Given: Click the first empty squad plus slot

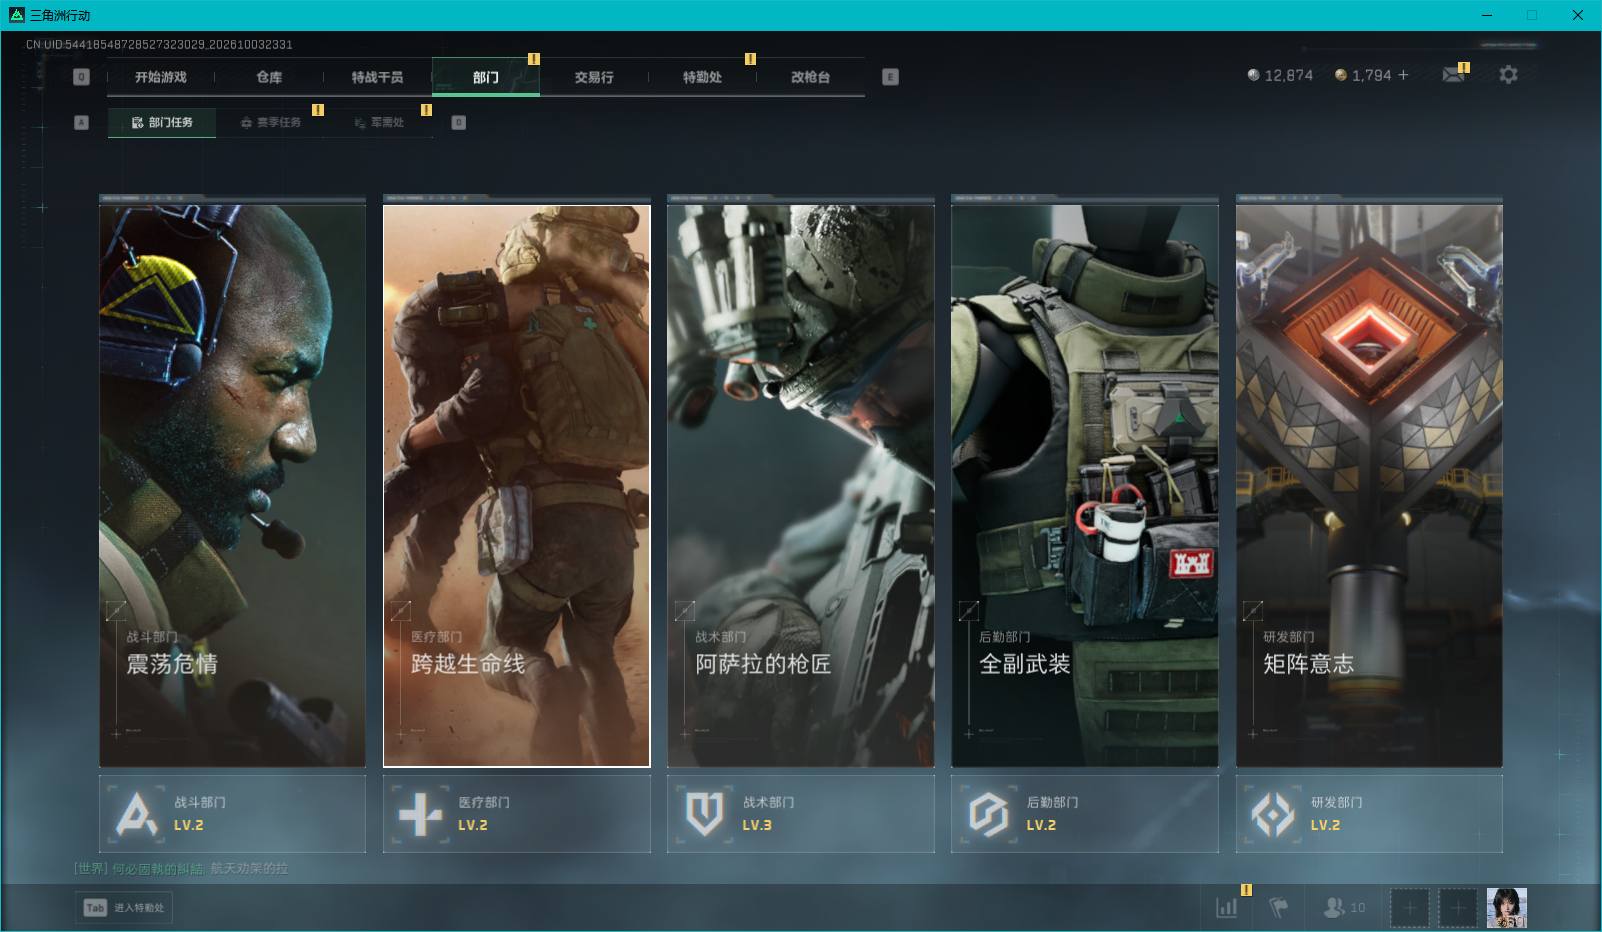Looking at the screenshot, I should pos(1410,908).
